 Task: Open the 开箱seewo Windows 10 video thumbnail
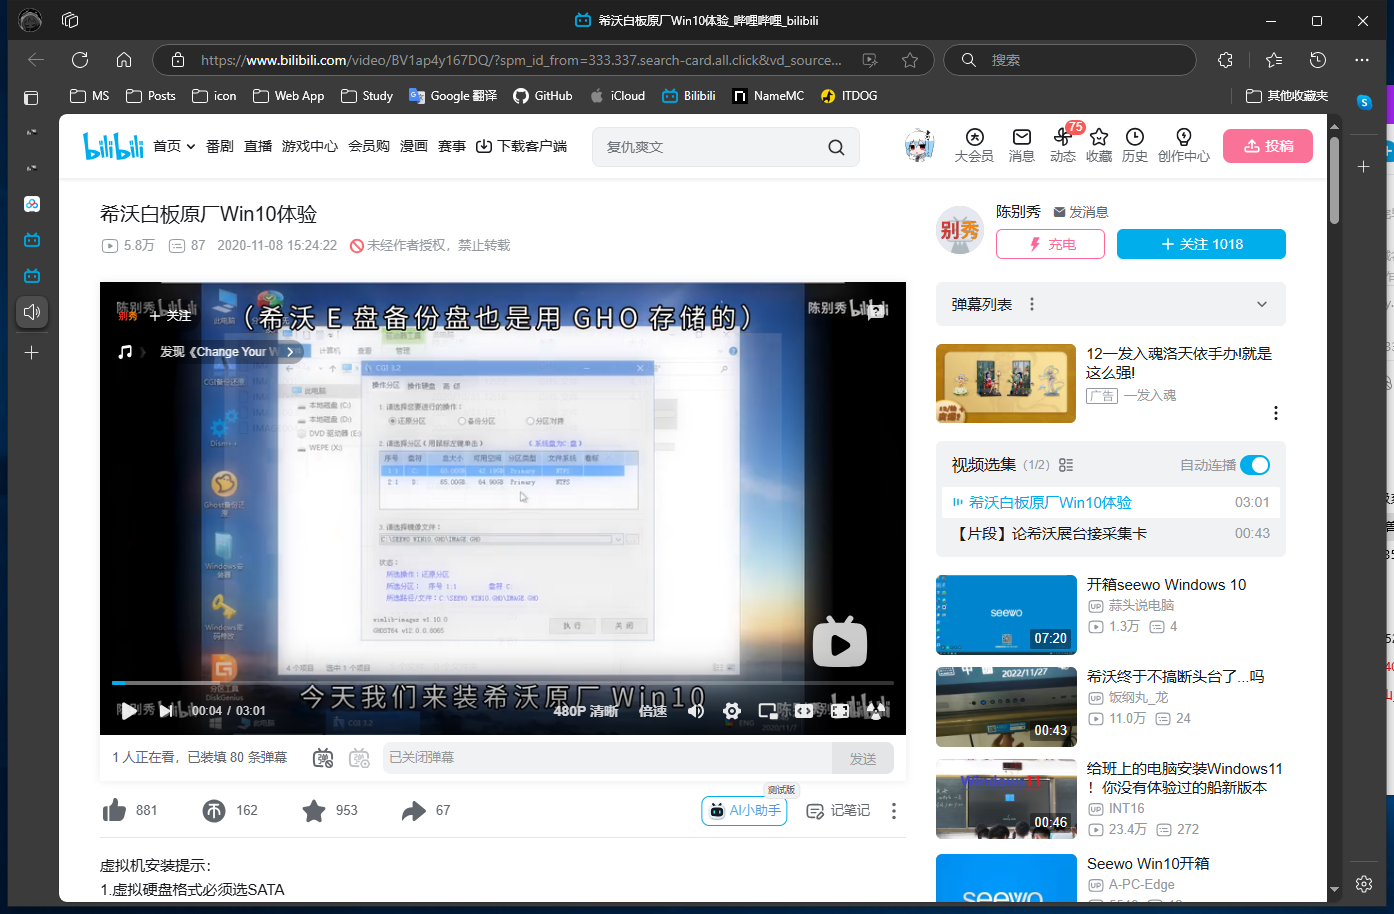pyautogui.click(x=1005, y=614)
